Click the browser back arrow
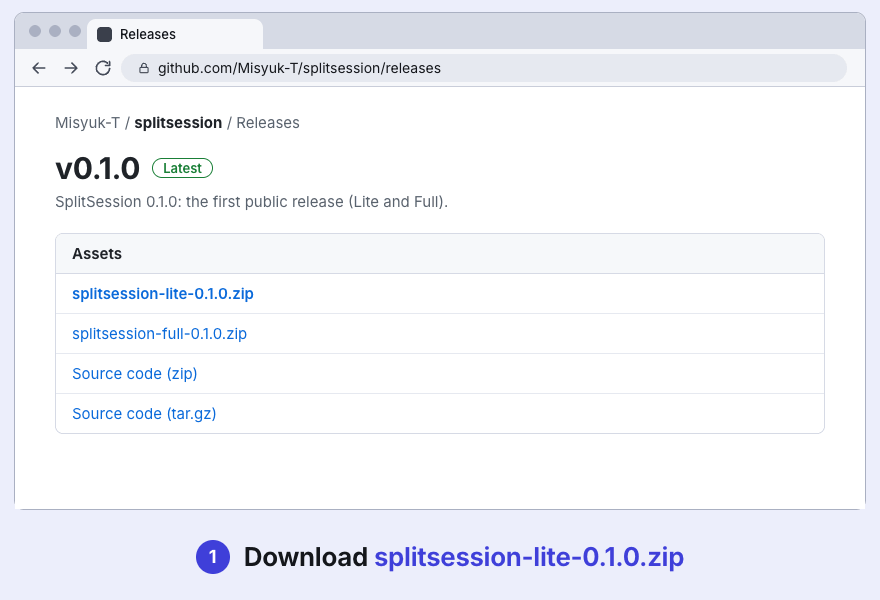This screenshot has width=880, height=600. [39, 68]
